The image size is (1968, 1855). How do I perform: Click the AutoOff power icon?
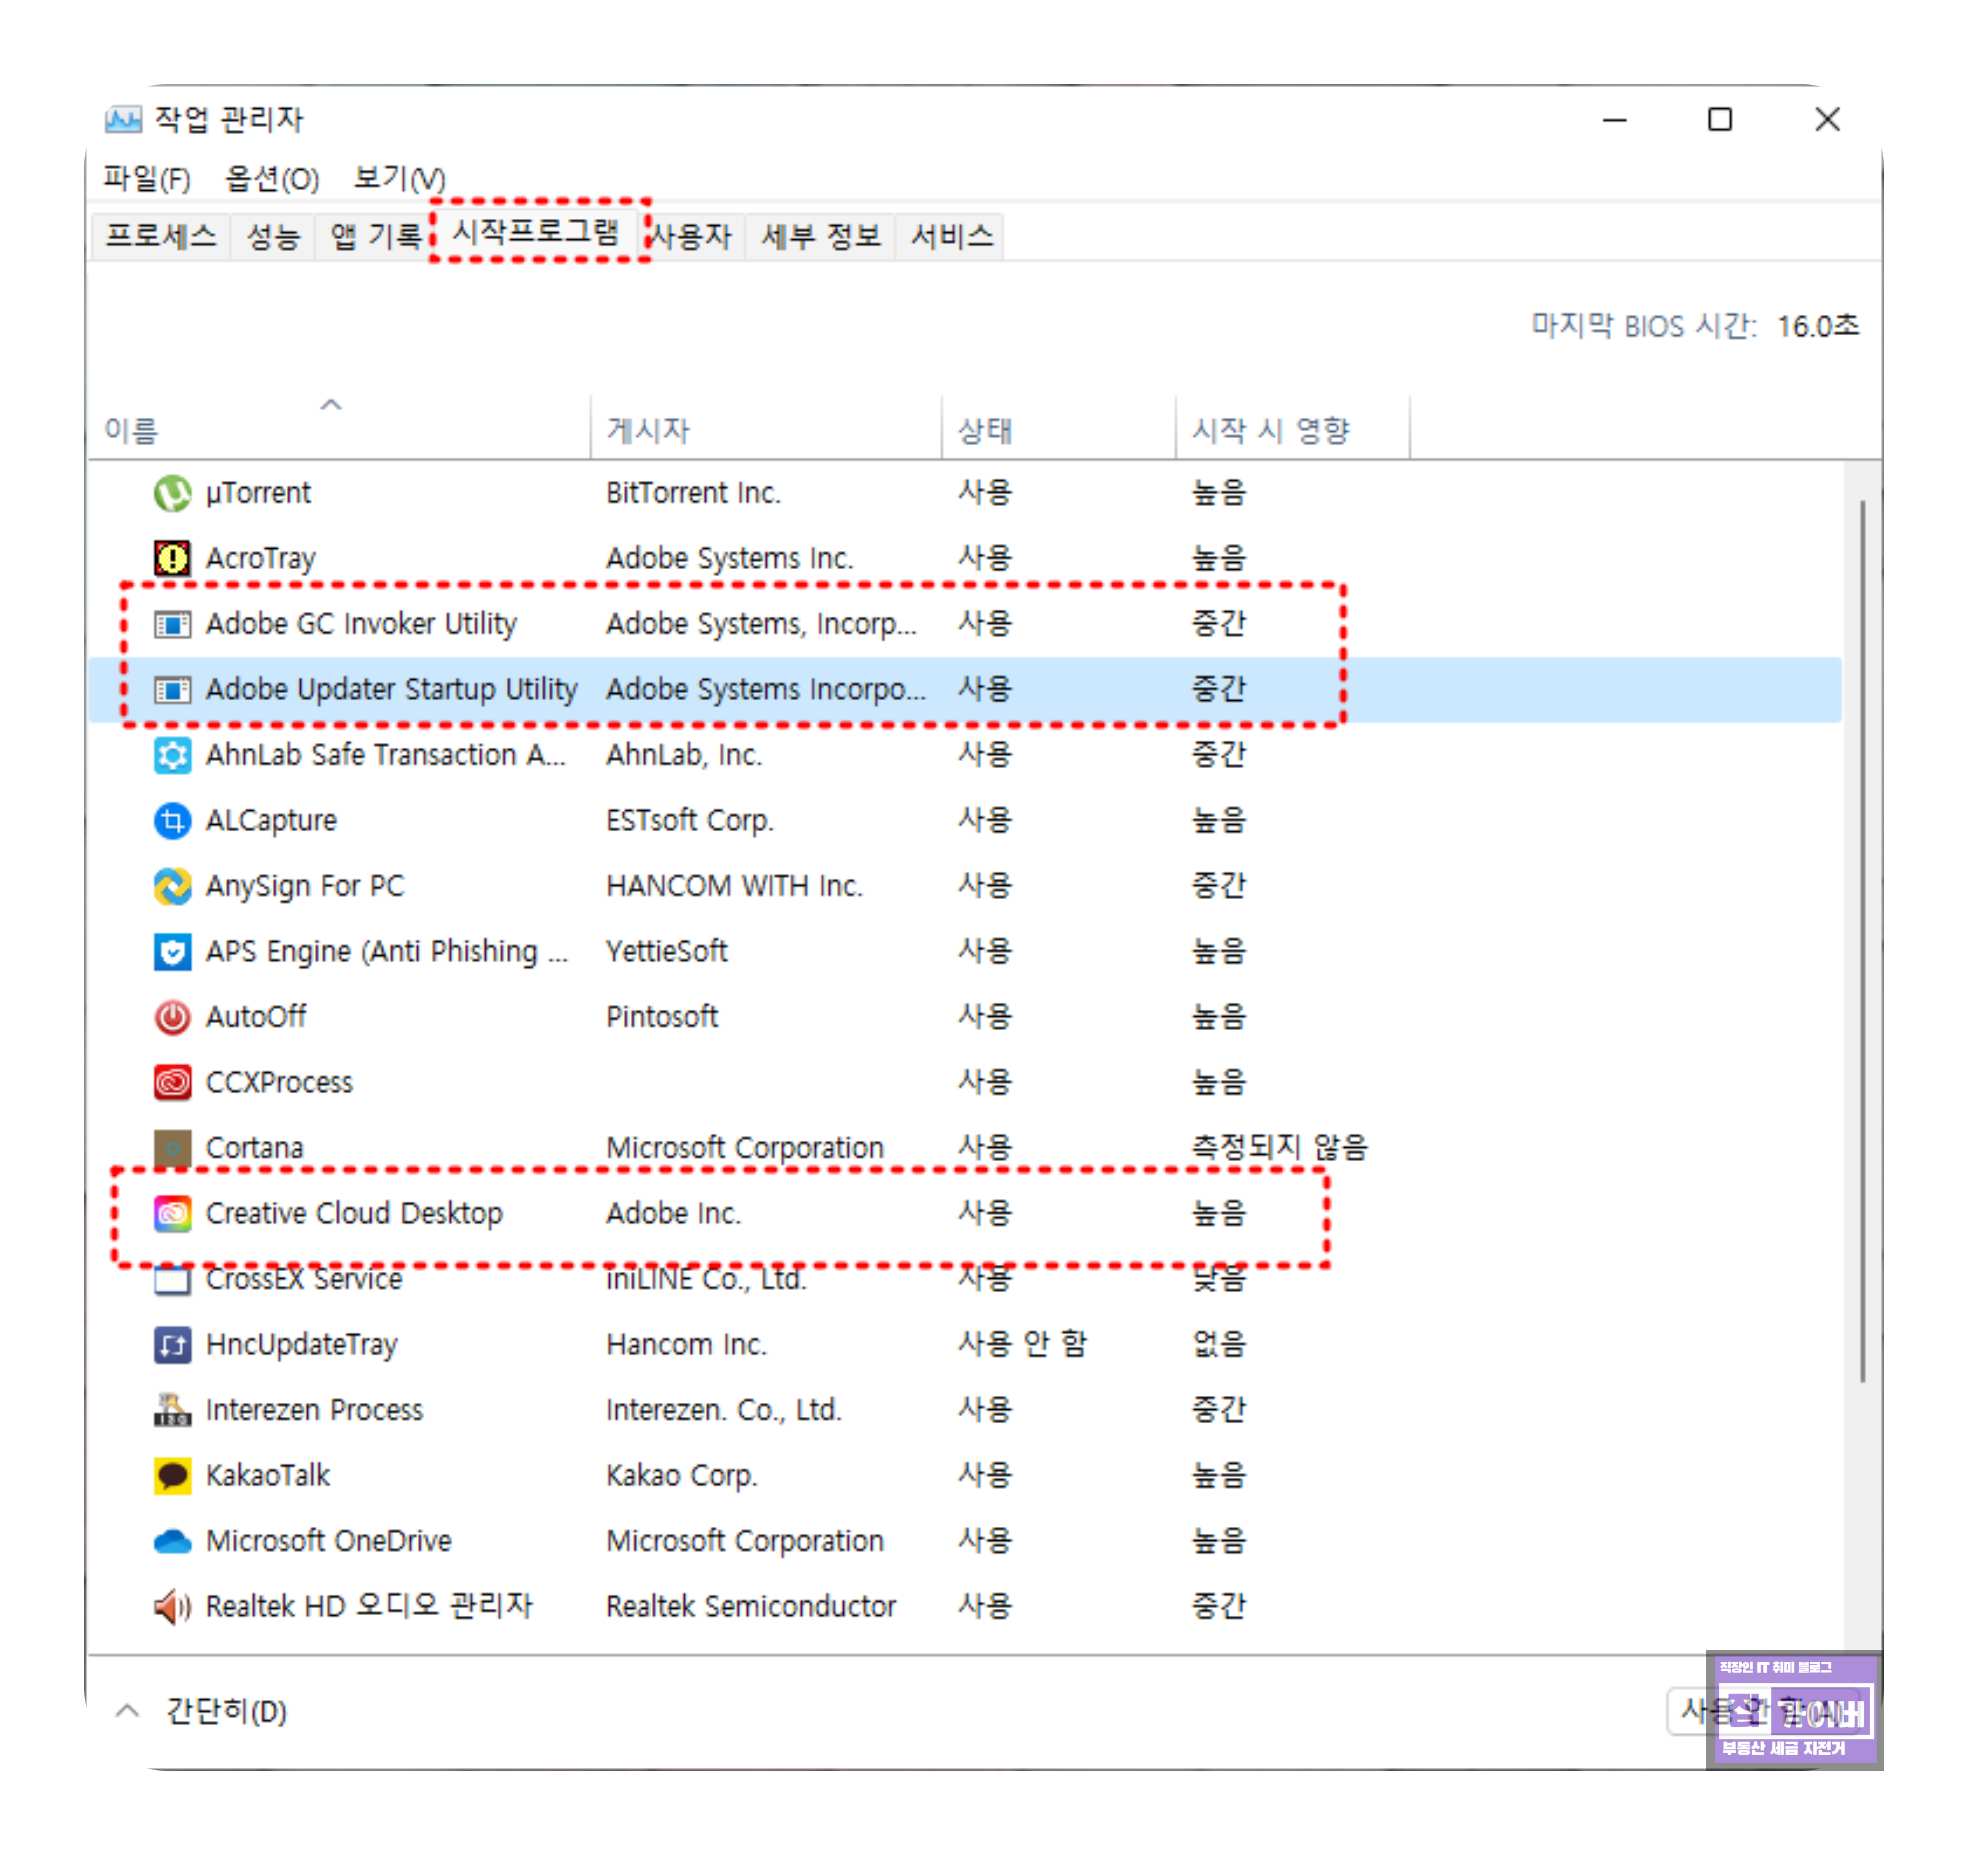pos(172,1017)
